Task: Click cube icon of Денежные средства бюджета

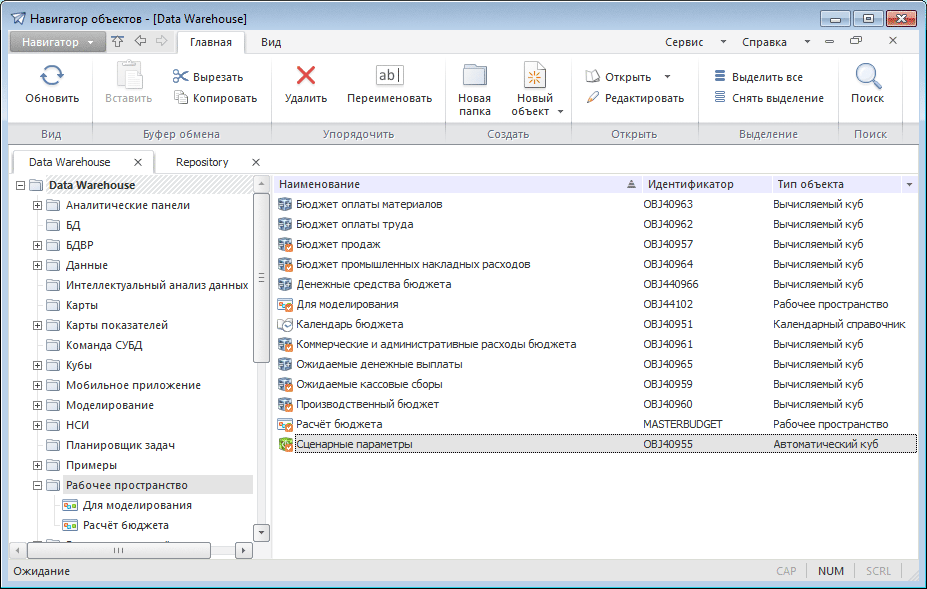Action: [285, 284]
